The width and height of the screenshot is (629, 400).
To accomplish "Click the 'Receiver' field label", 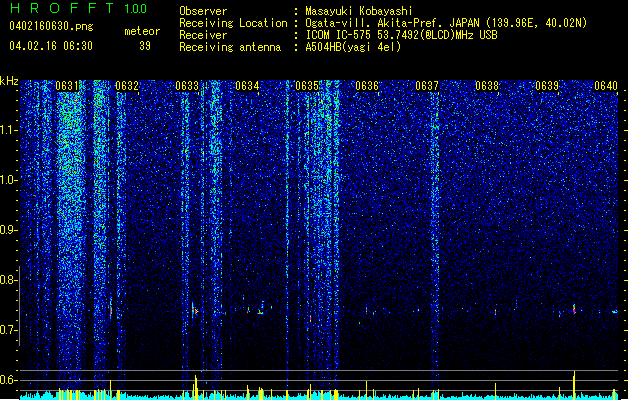I will pyautogui.click(x=203, y=35).
